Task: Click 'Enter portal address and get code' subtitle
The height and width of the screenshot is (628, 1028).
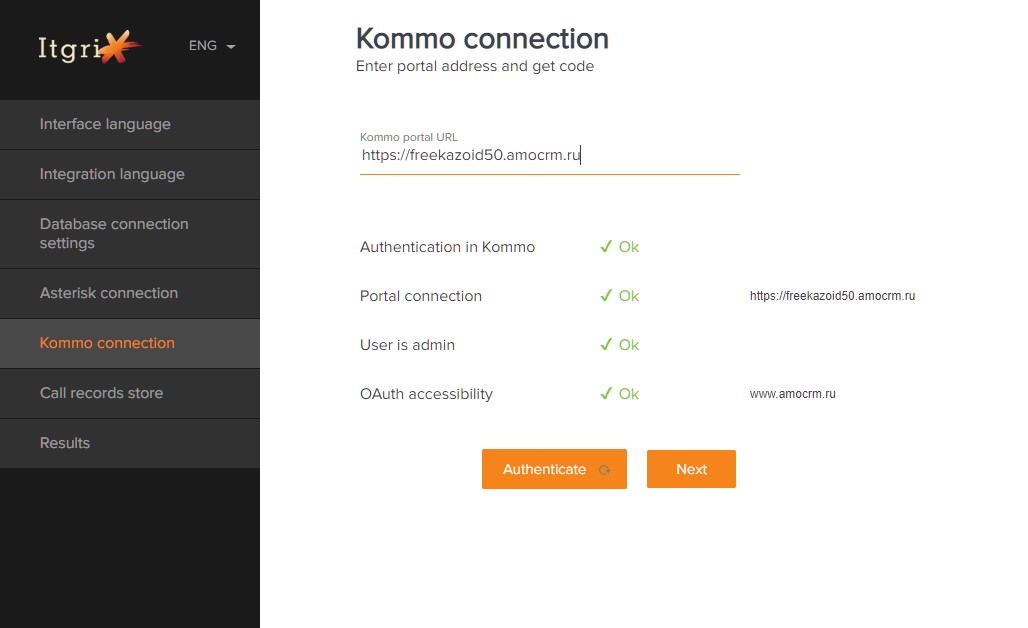Action: [475, 66]
